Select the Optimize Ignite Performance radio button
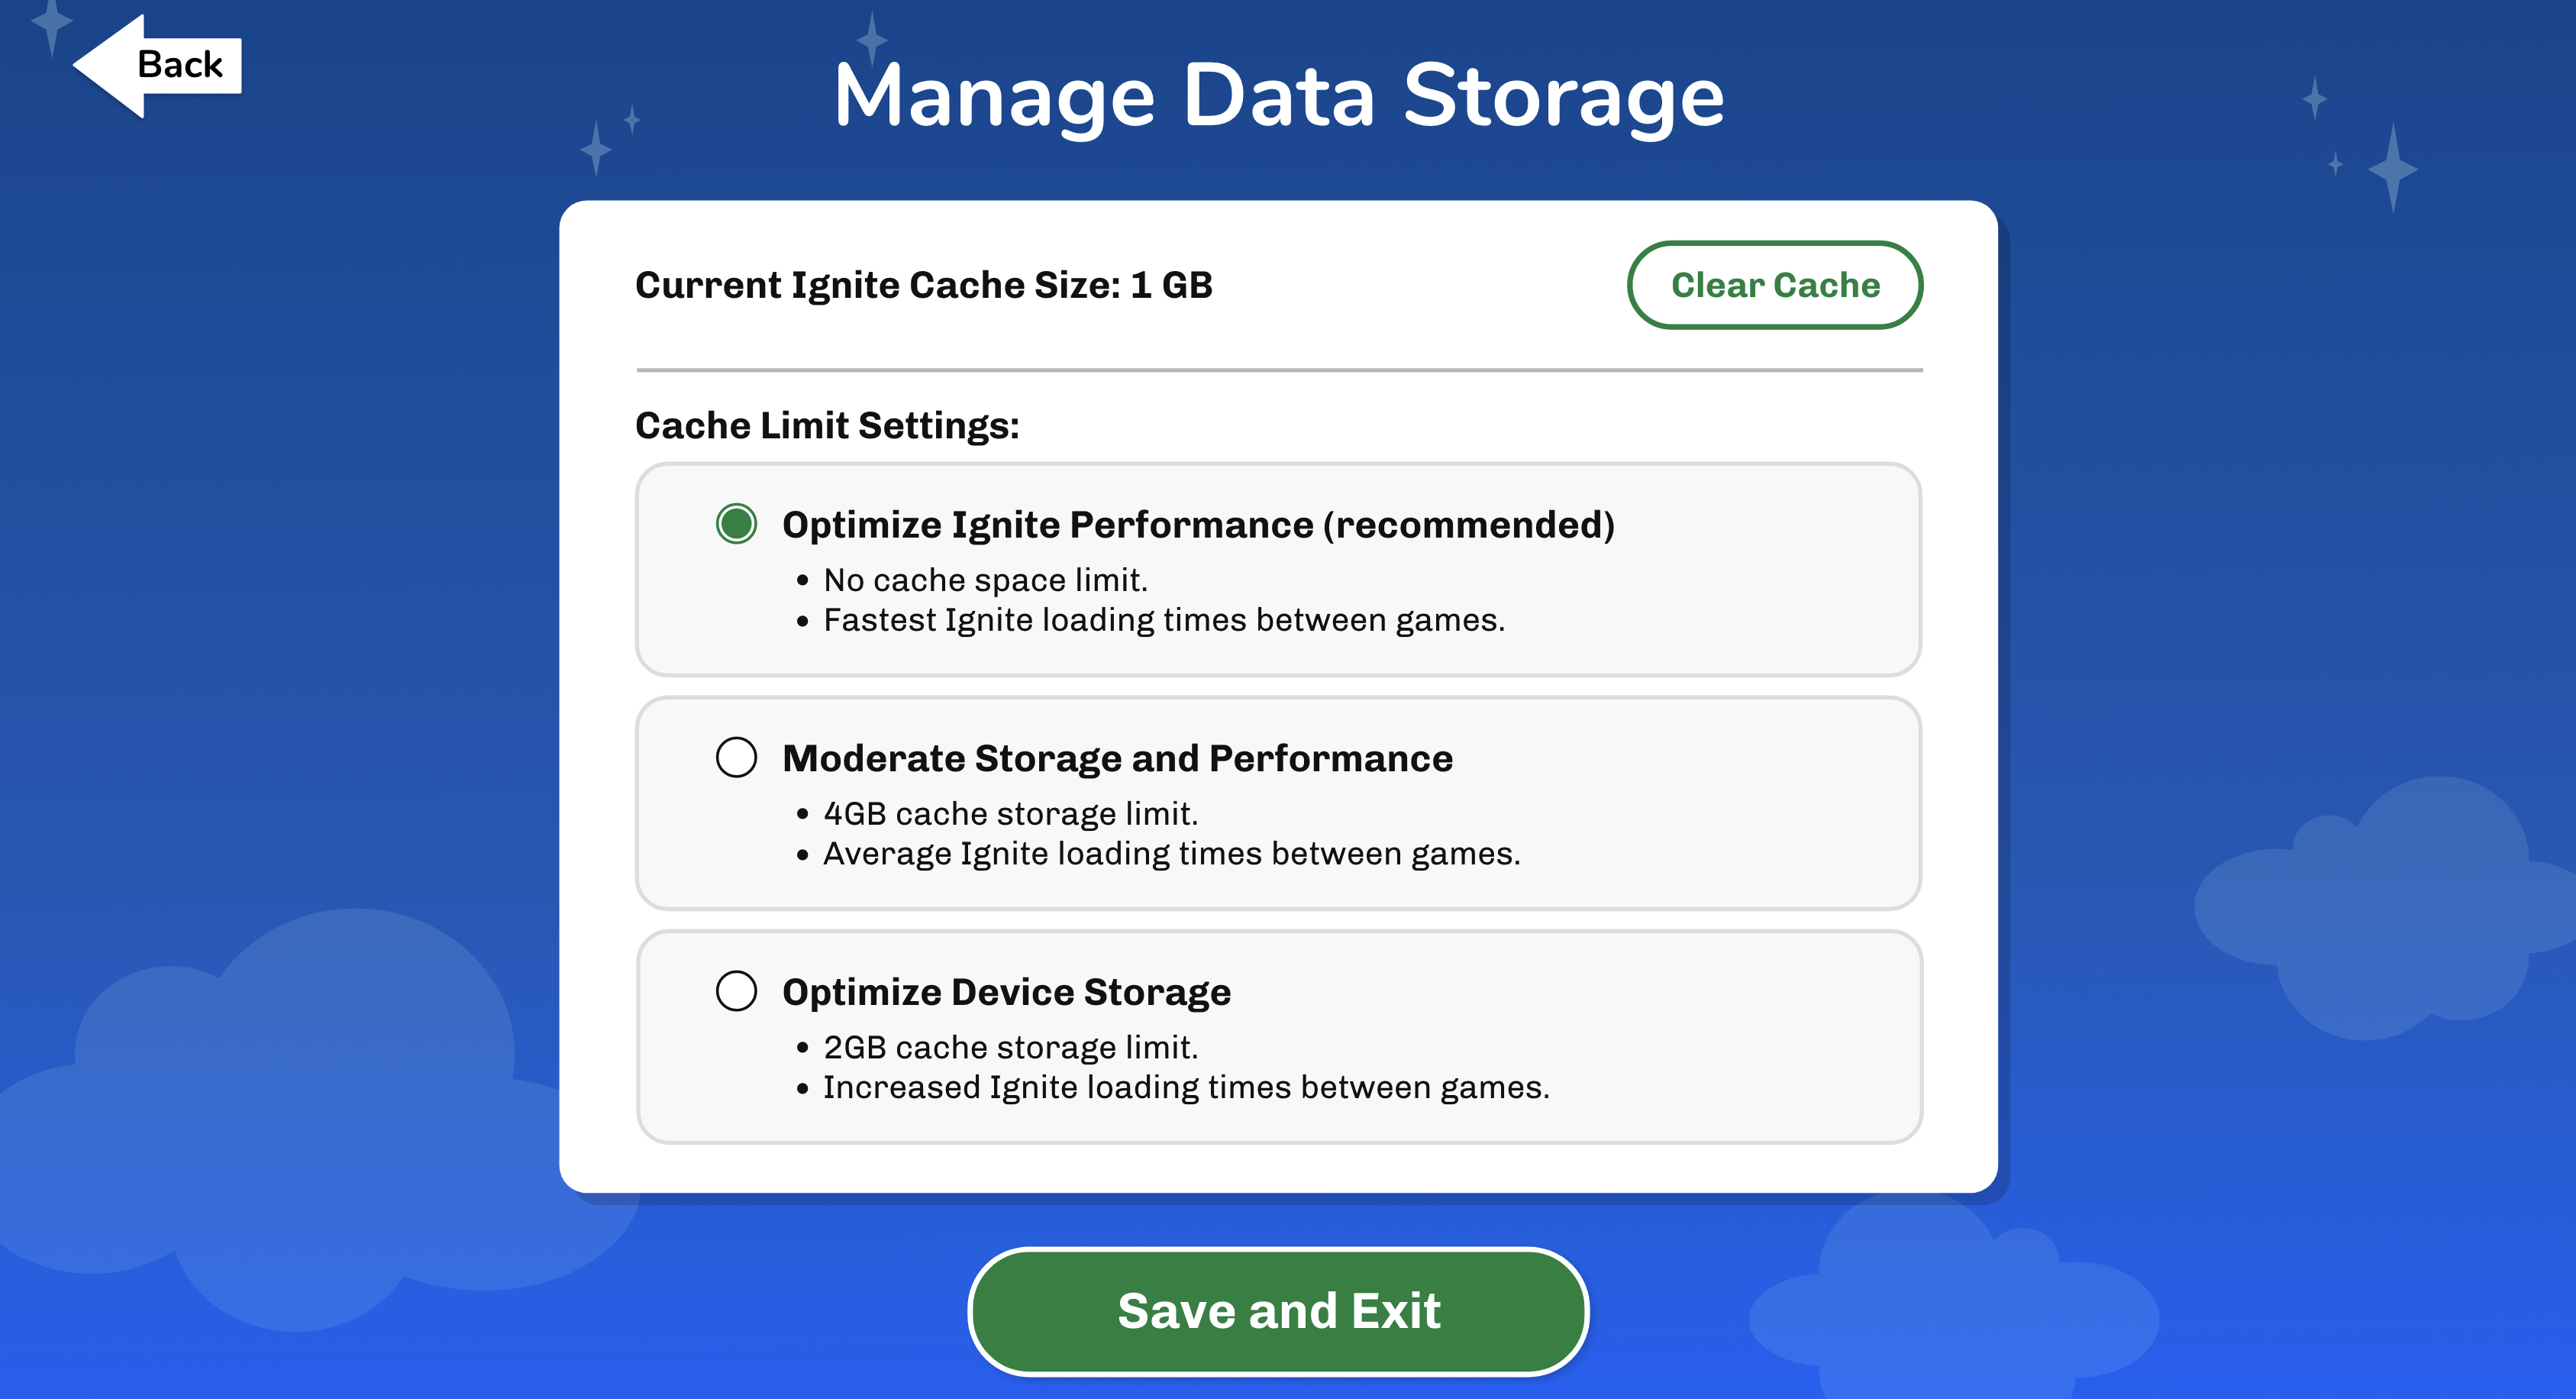The height and width of the screenshot is (1399, 2576). coord(736,524)
